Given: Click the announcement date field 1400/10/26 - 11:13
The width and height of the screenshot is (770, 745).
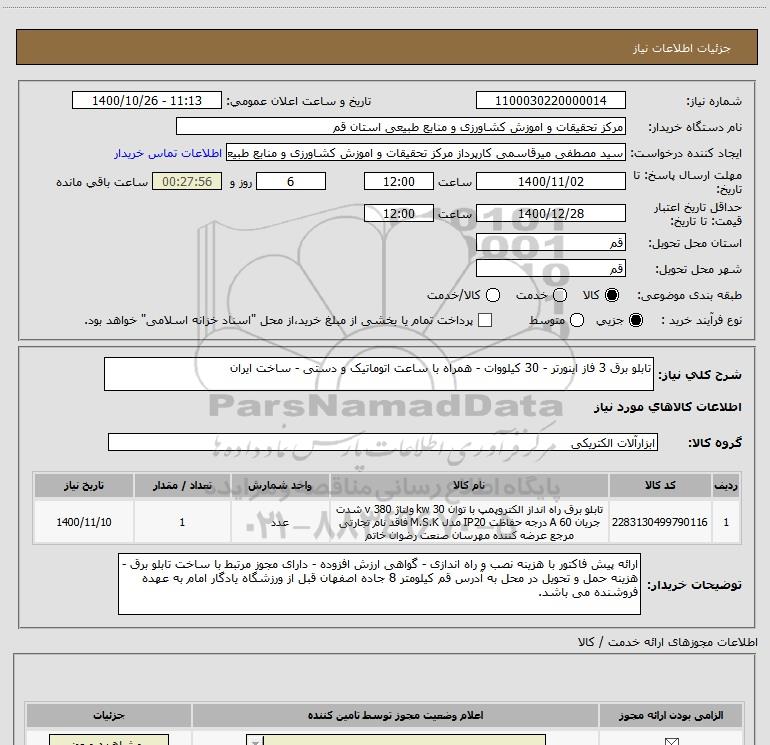Looking at the screenshot, I should coord(147,101).
